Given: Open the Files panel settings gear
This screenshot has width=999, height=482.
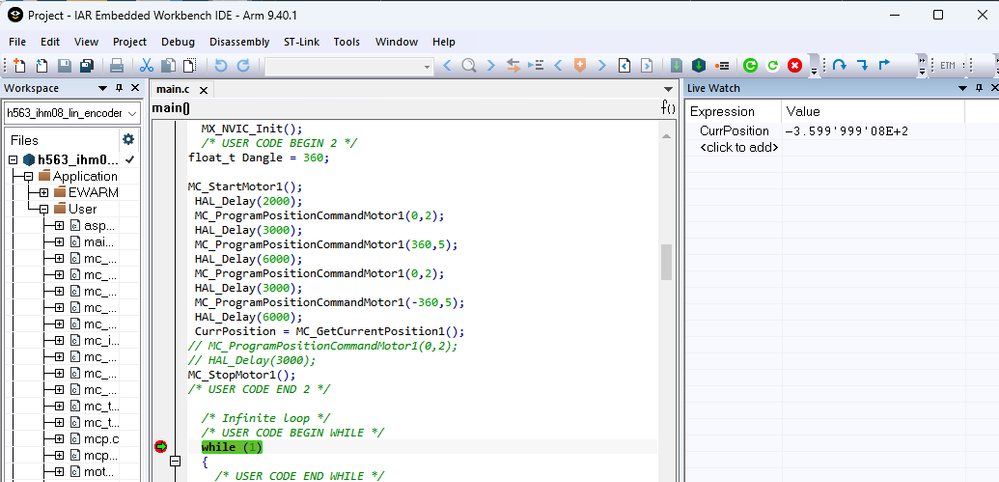Looking at the screenshot, I should (128, 139).
